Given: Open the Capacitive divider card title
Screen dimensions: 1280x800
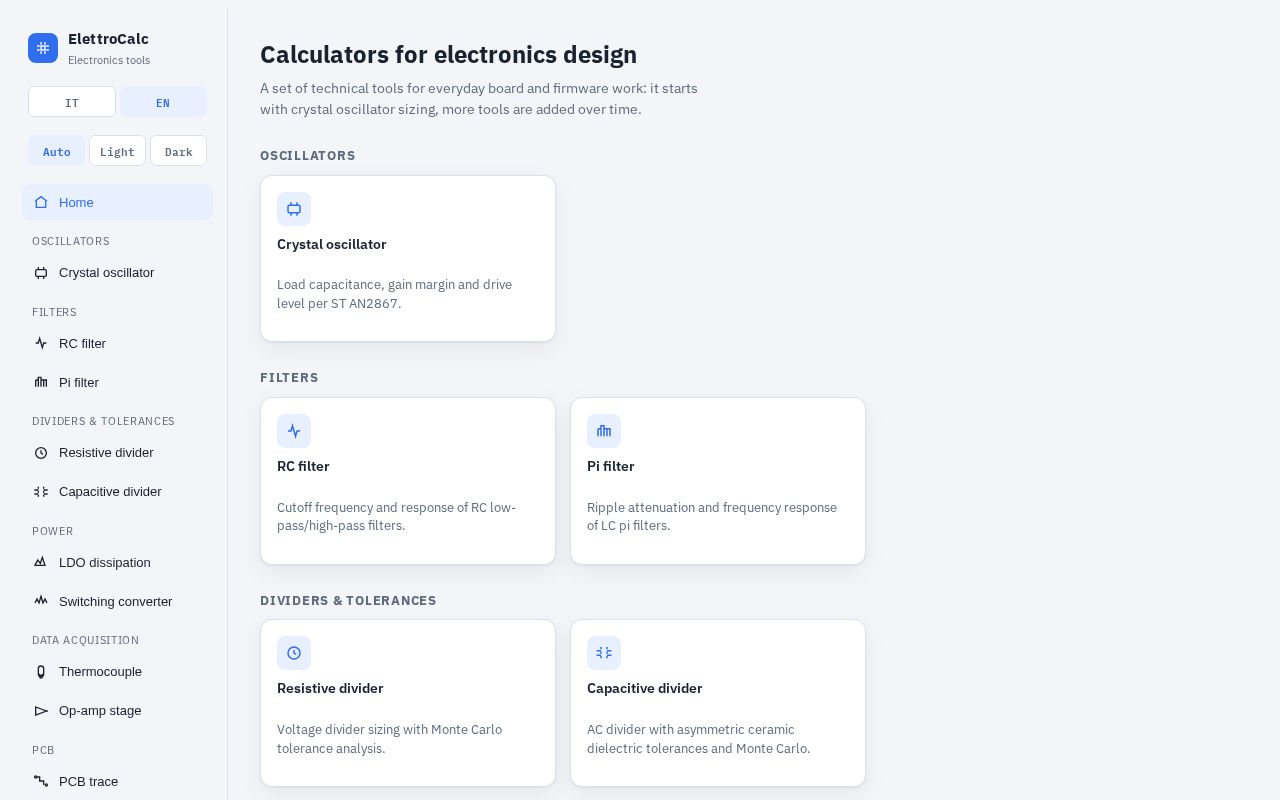Looking at the screenshot, I should 644,688.
